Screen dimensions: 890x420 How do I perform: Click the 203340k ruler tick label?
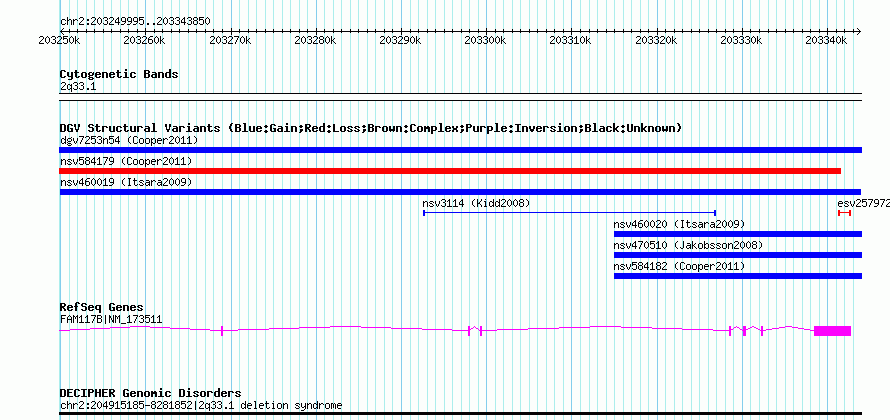click(x=826, y=41)
